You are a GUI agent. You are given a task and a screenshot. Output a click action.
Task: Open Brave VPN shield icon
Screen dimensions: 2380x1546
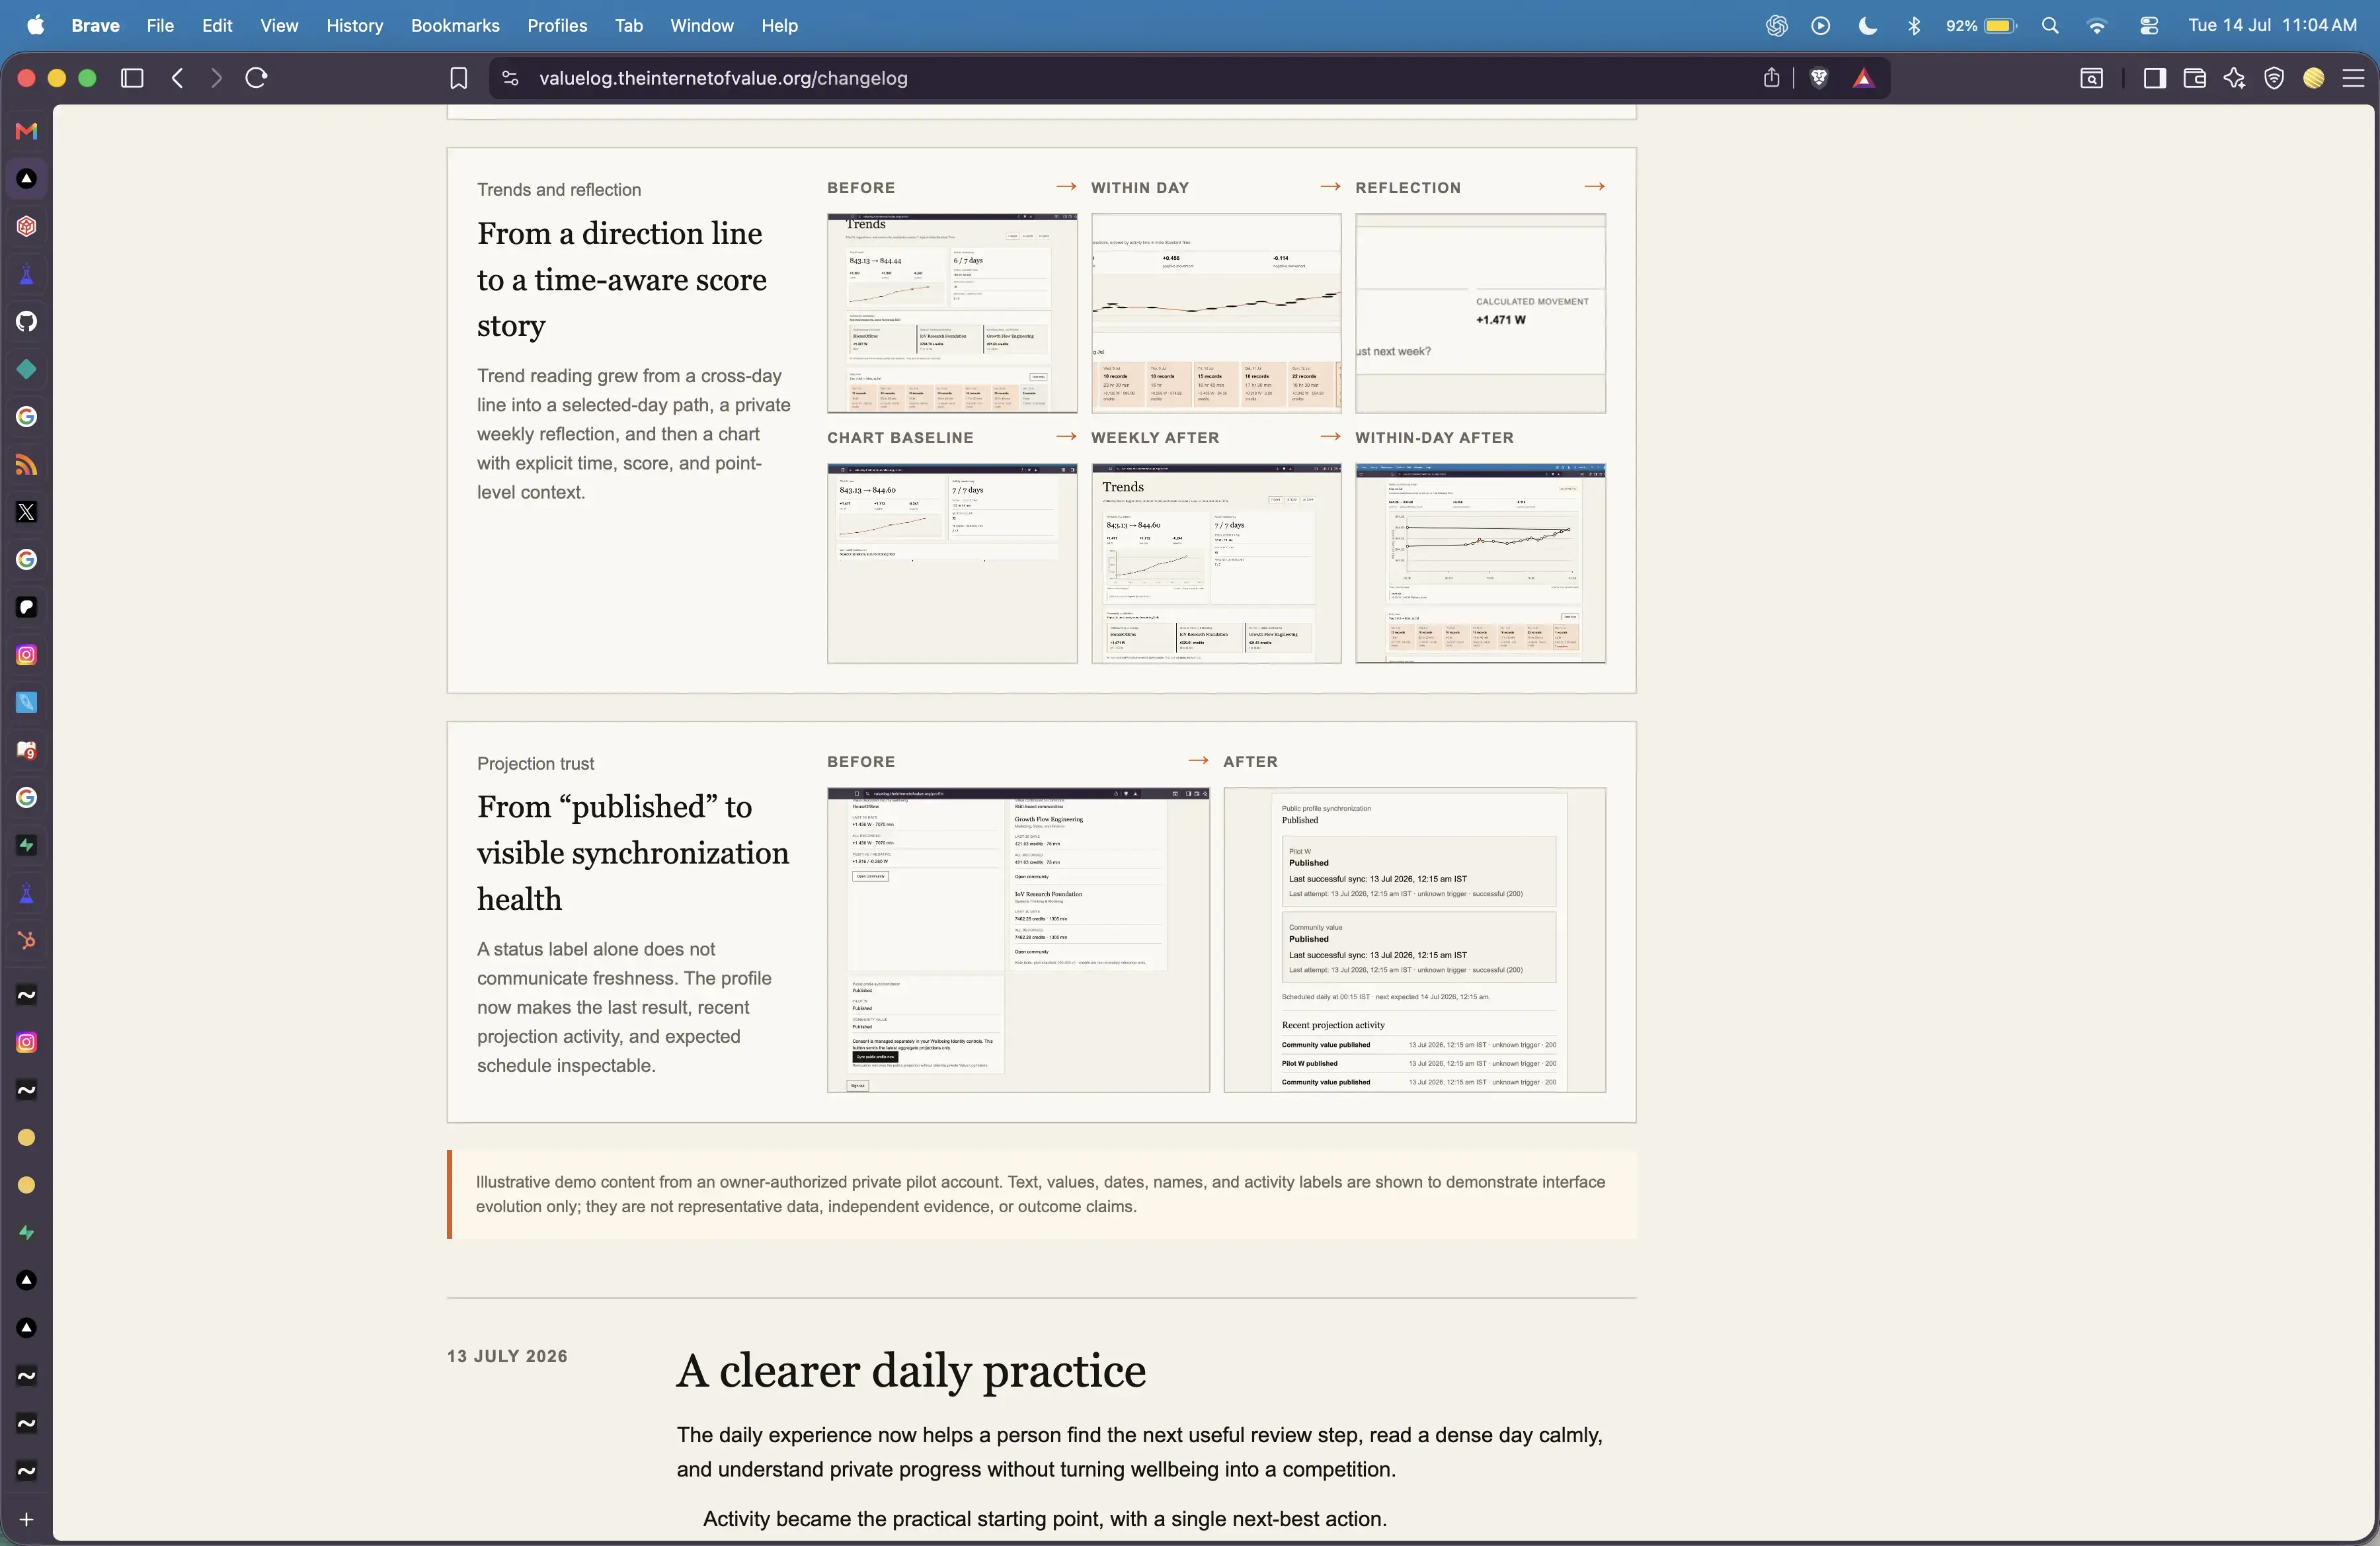(x=2274, y=78)
